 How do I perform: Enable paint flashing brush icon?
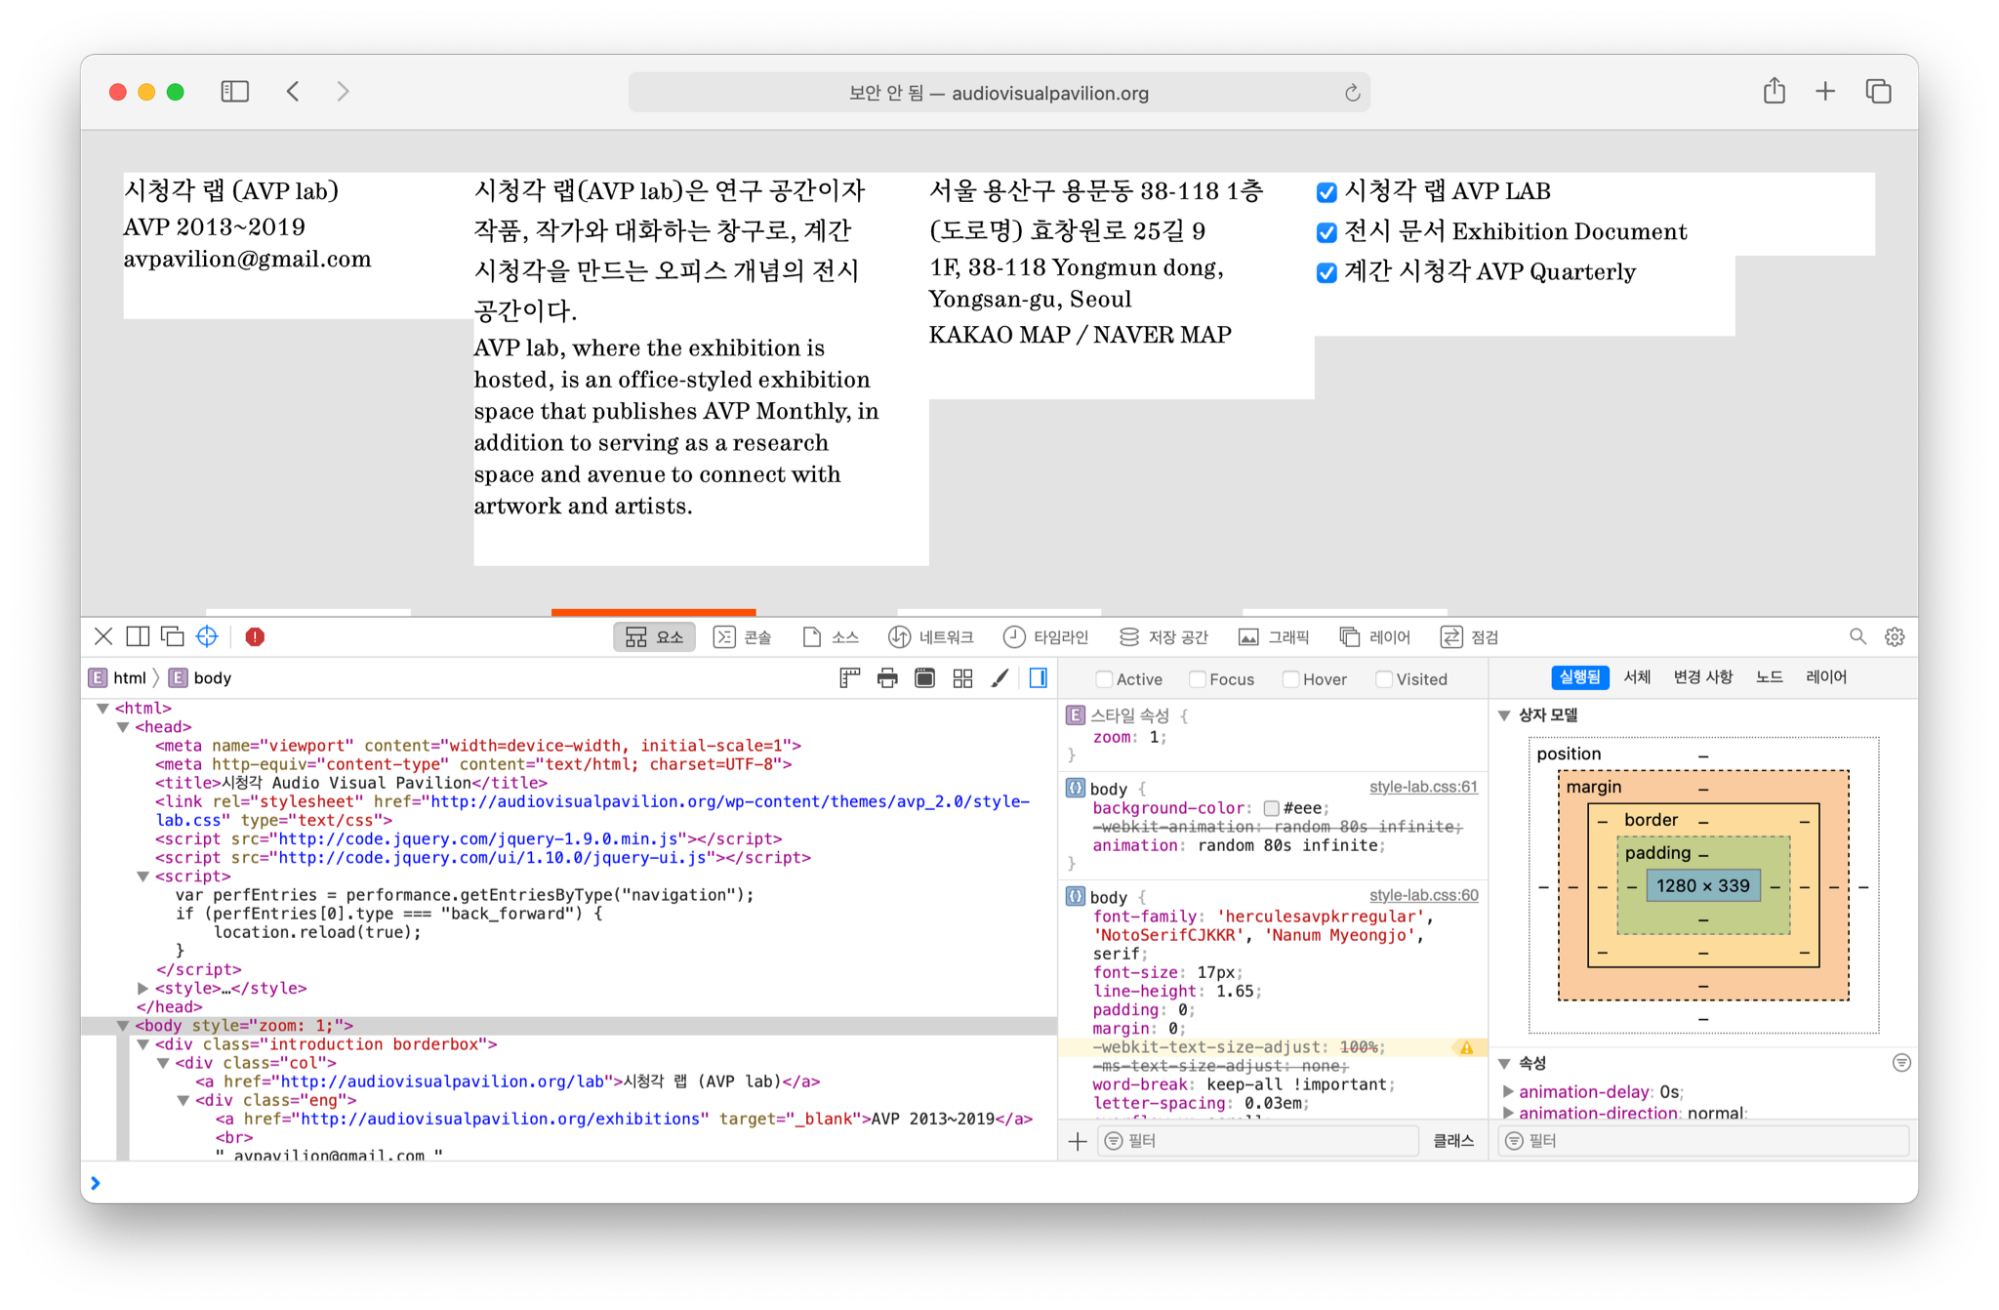[x=1000, y=679]
